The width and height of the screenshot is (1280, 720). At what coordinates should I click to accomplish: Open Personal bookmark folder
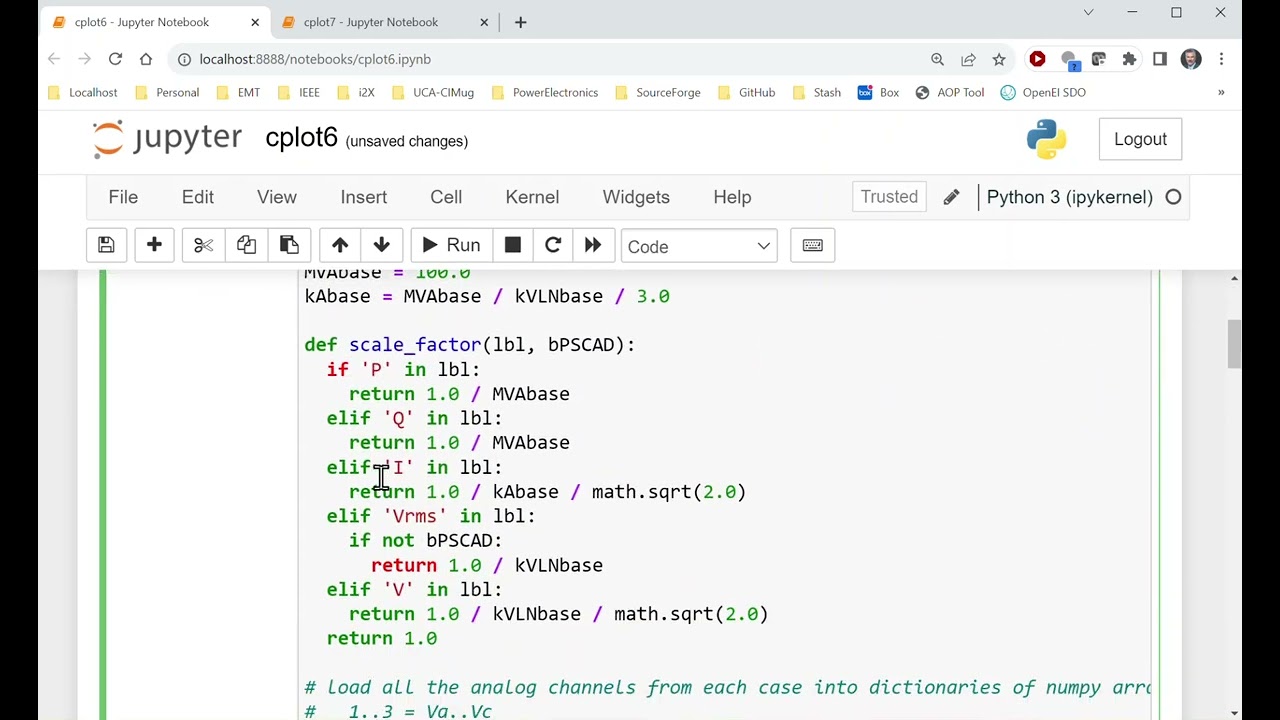[x=166, y=92]
